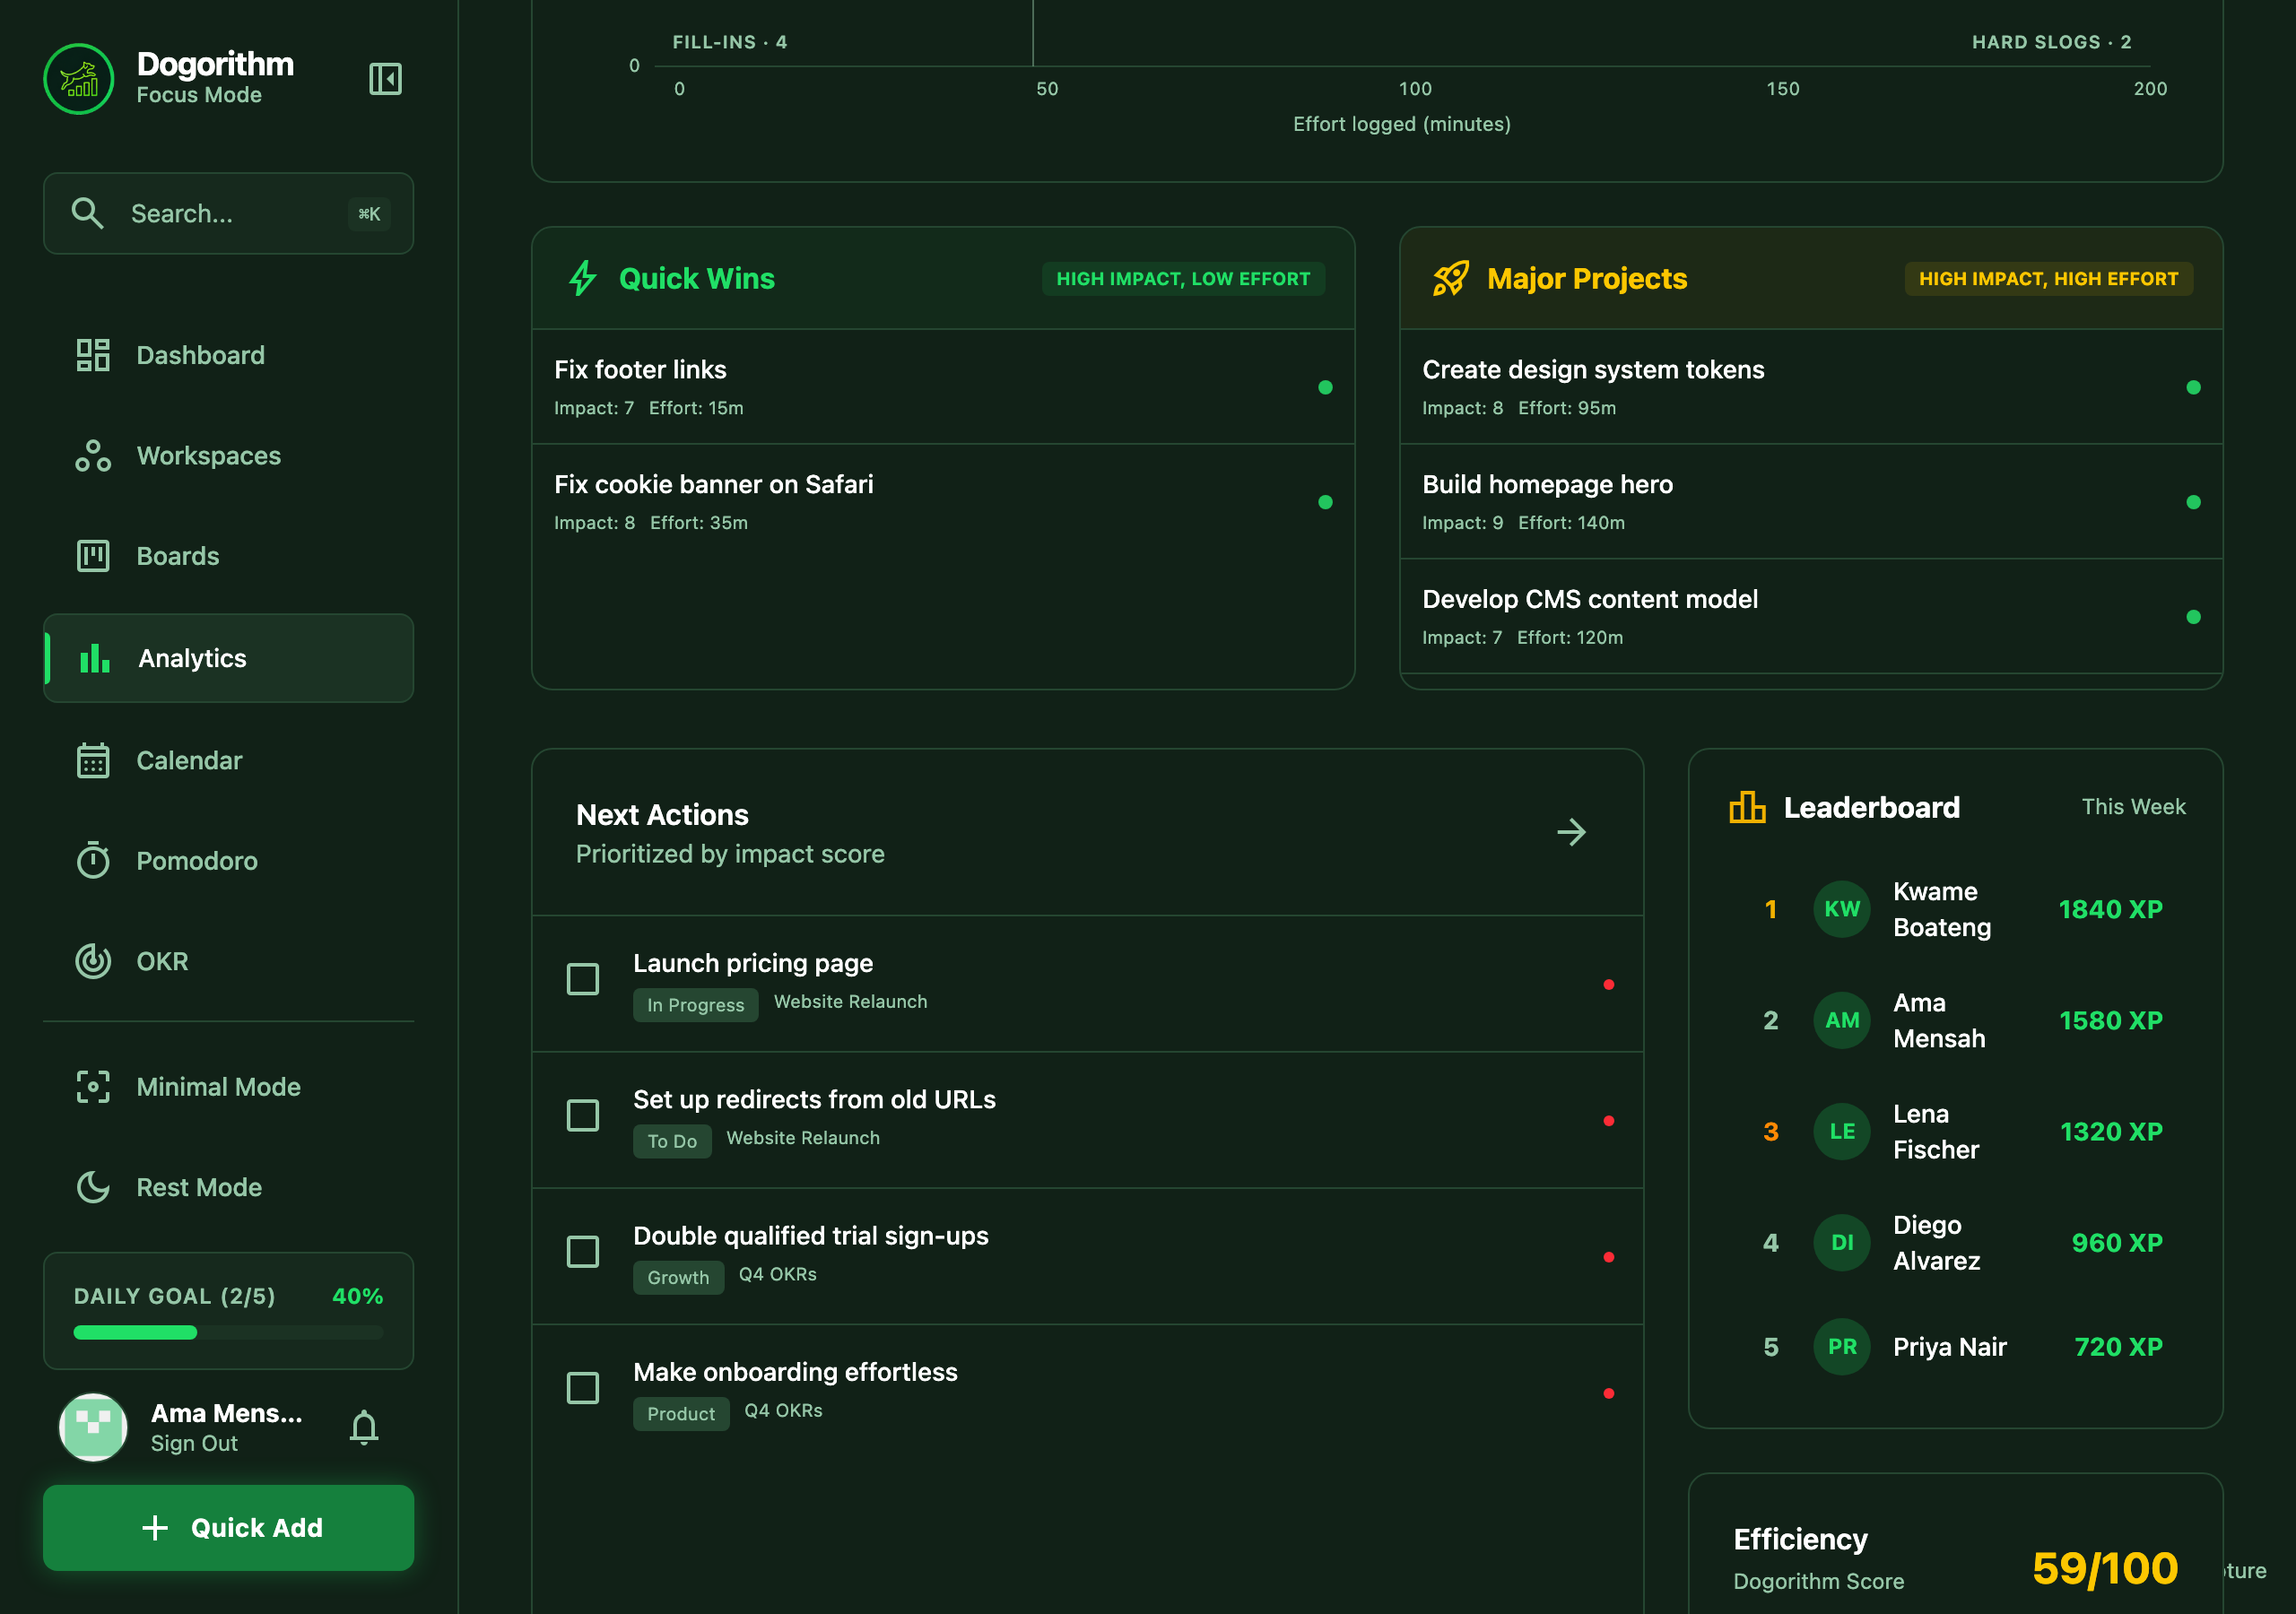Viewport: 2296px width, 1614px height.
Task: Click Priya Nair's PR avatar
Action: click(1842, 1347)
